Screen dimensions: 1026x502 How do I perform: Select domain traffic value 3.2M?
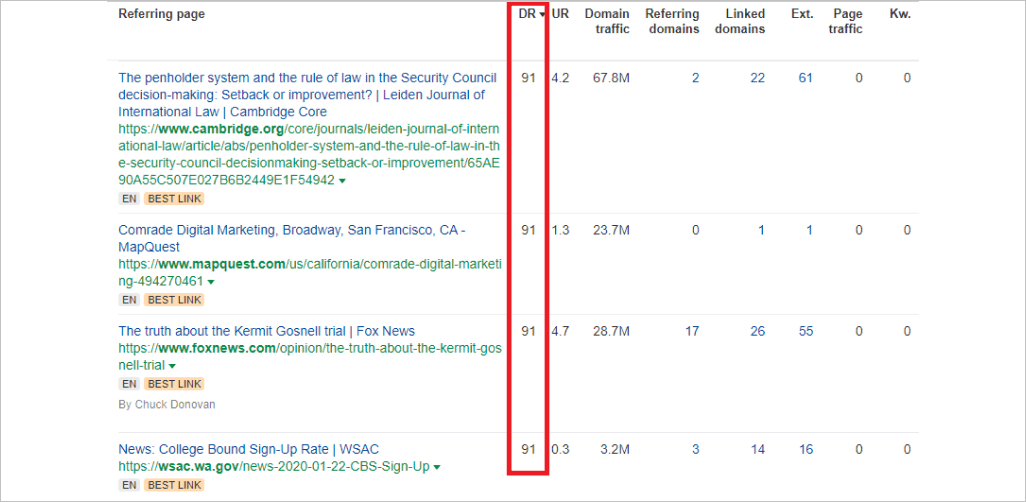(615, 450)
